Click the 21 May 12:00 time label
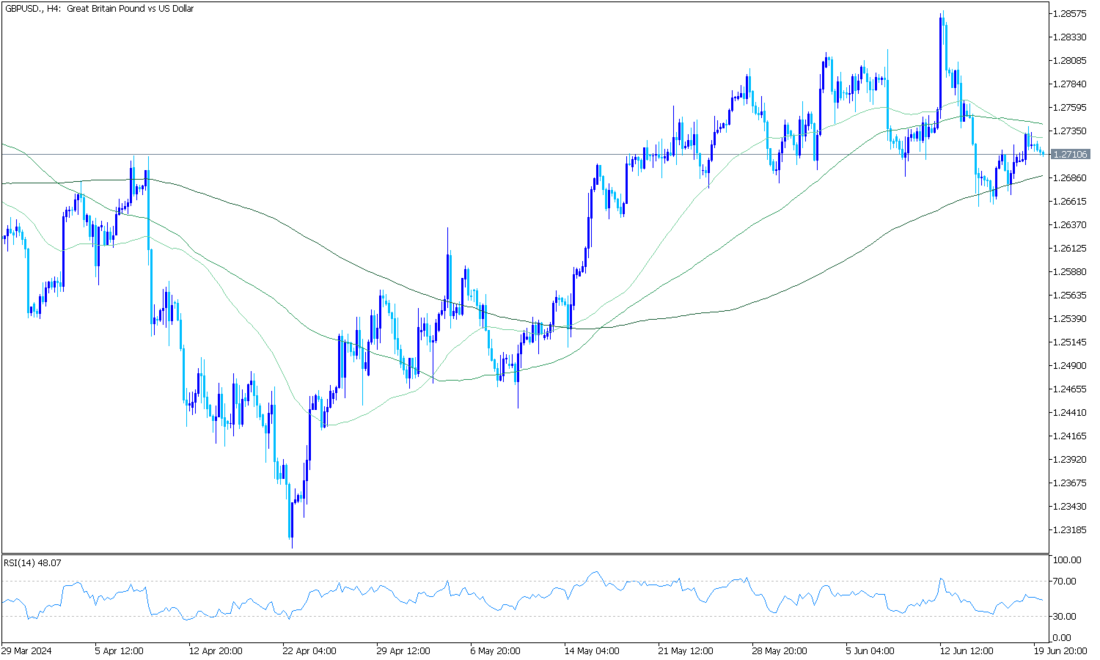The image size is (1100, 660). coord(686,652)
